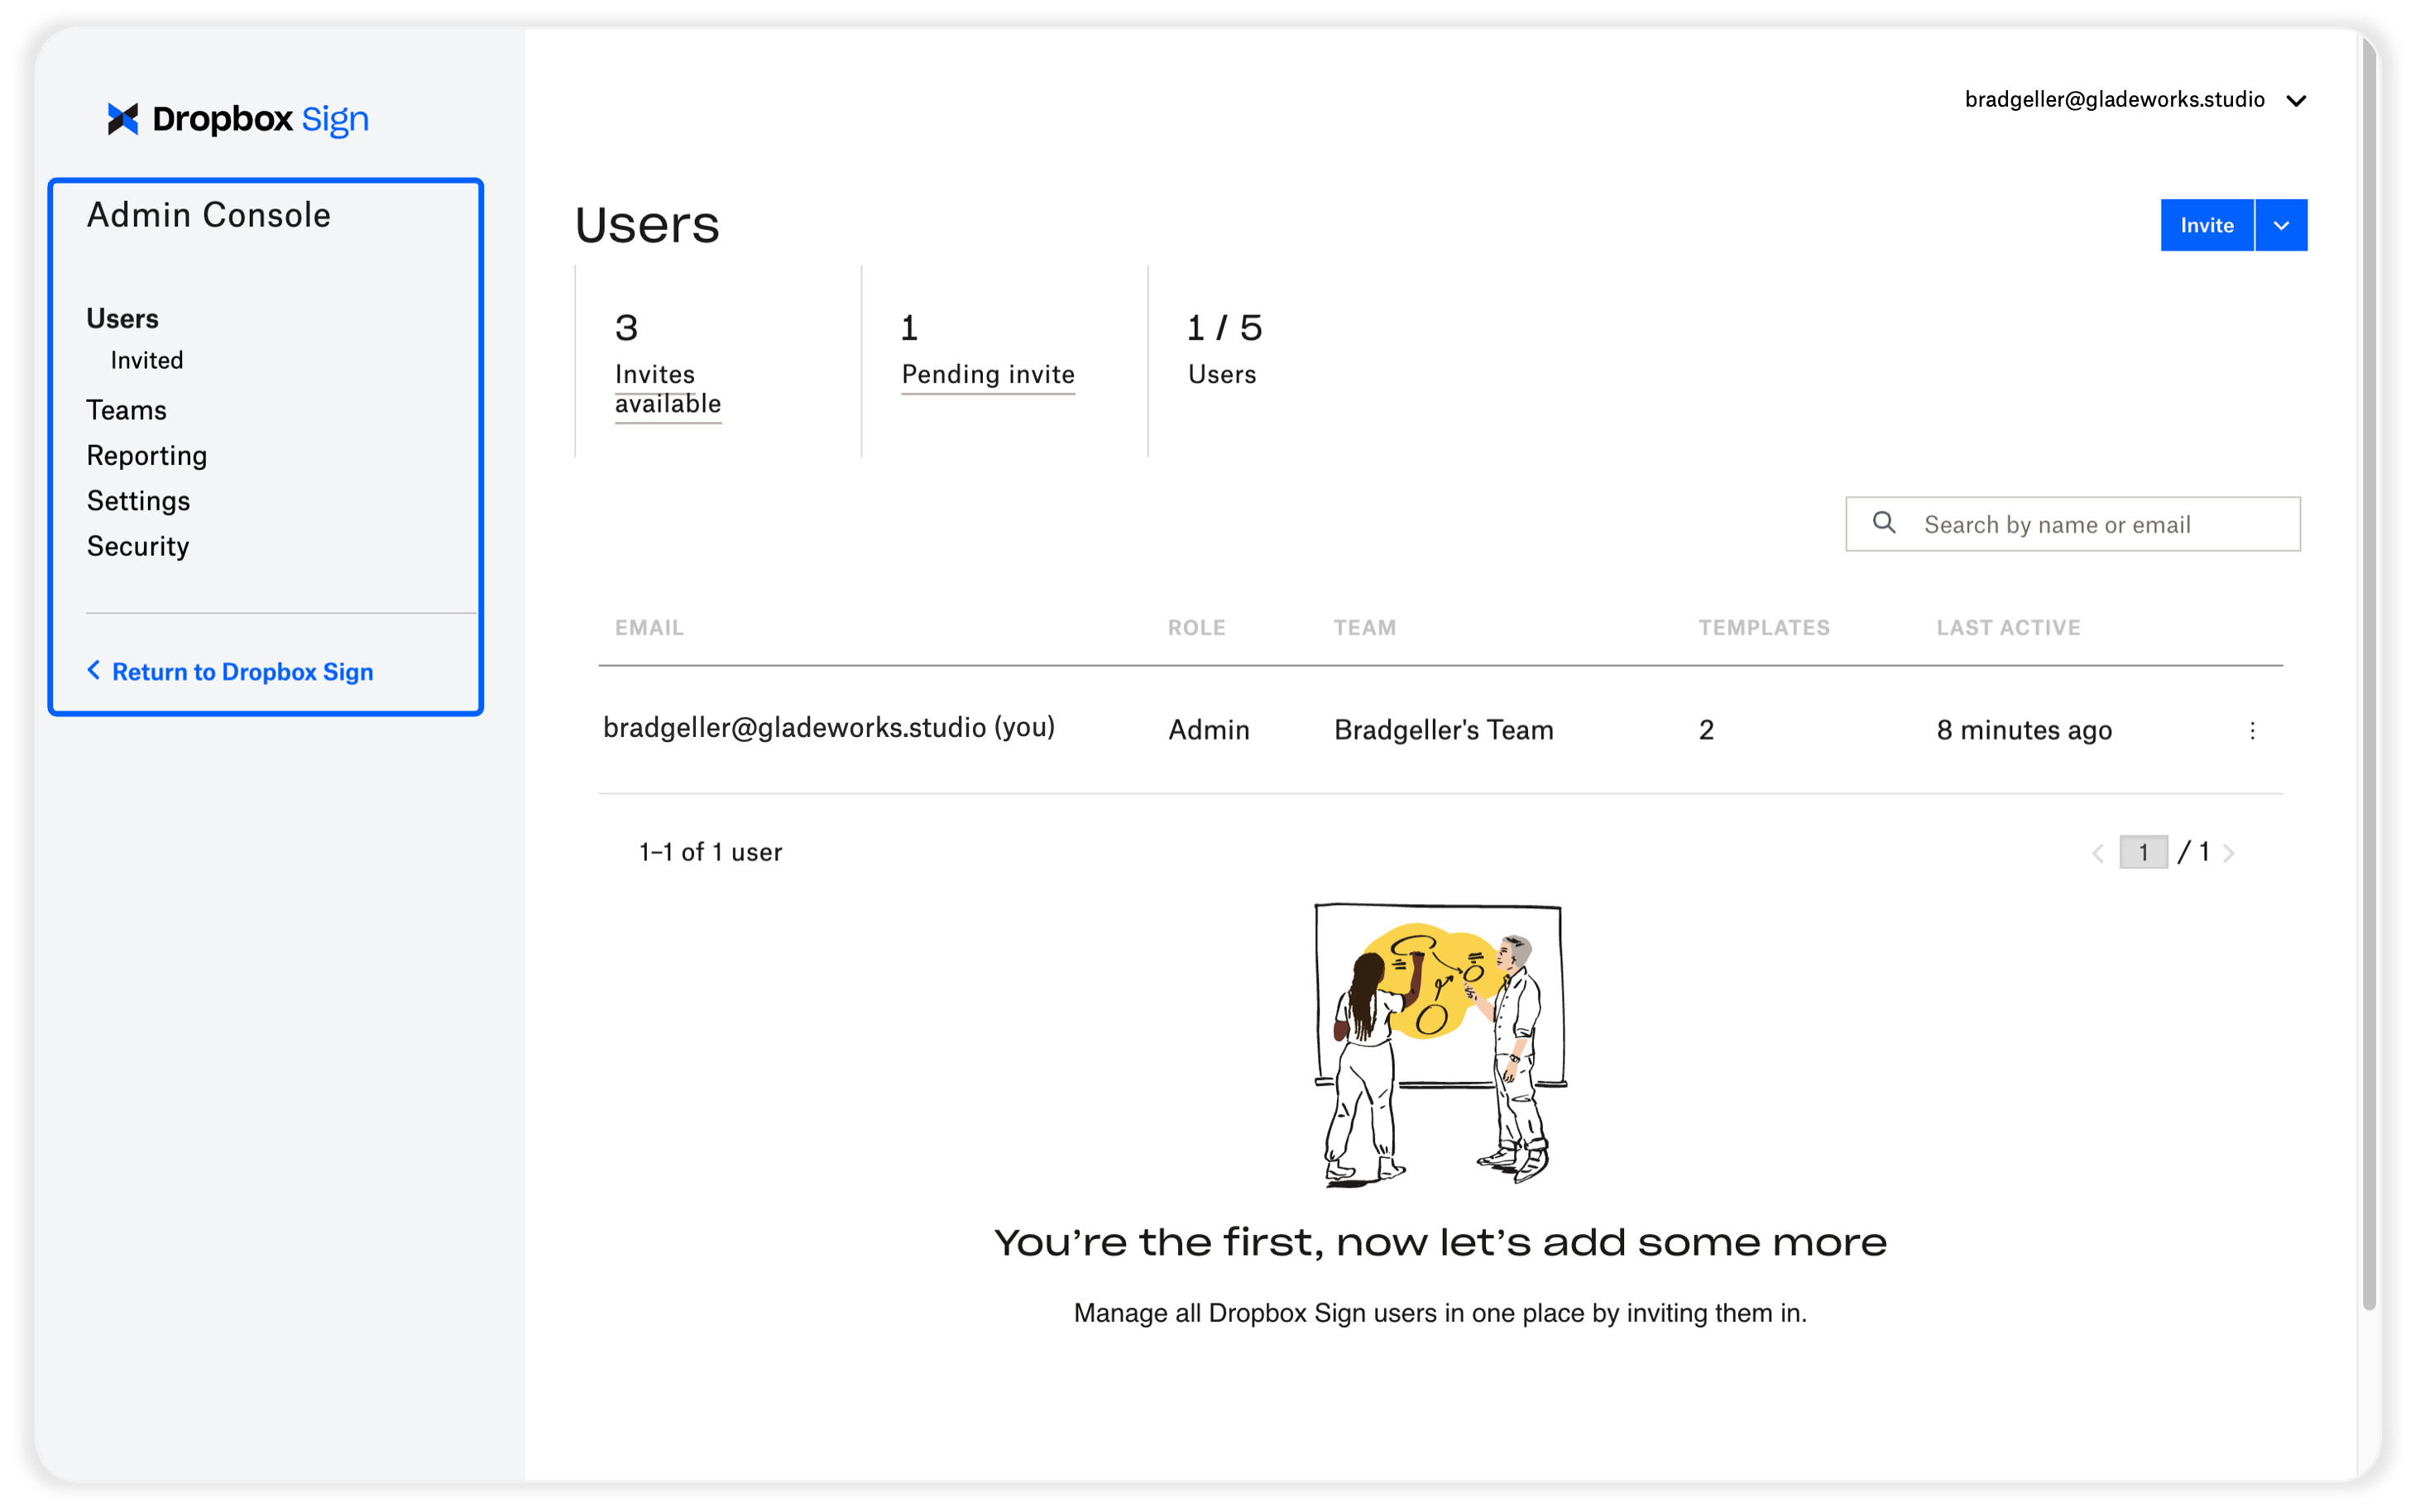Click the page number input box
This screenshot has width=2415, height=1512.
pos(2143,852)
